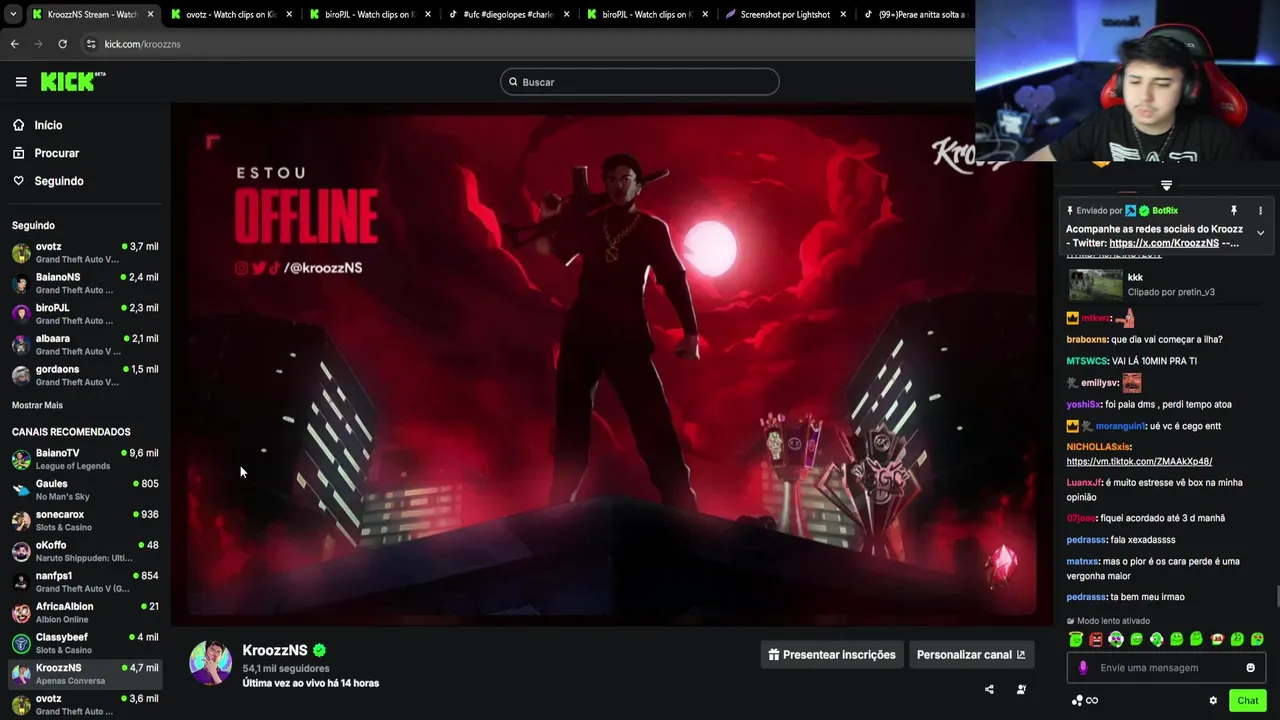Click the kick.com/kroozzns address bar
Viewport: 1280px width, 720px height.
click(530, 44)
